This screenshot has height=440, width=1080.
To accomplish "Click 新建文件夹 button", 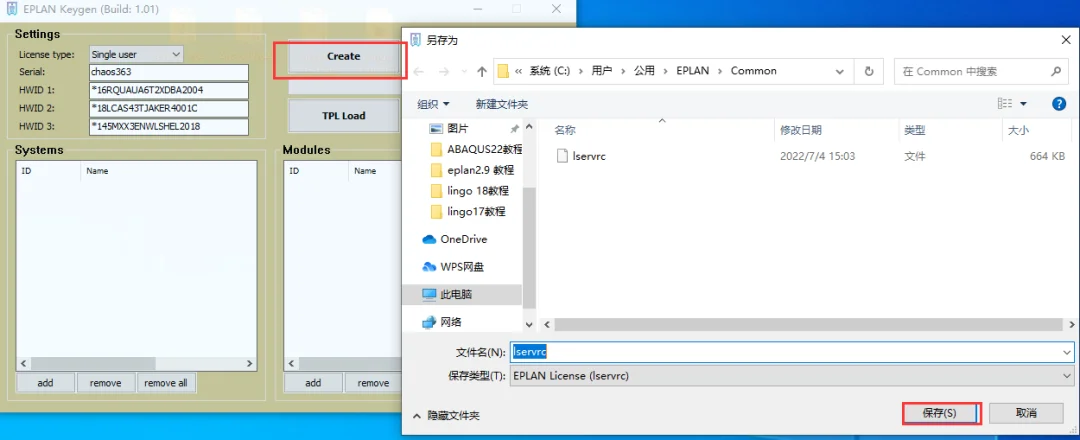I will pyautogui.click(x=501, y=104).
